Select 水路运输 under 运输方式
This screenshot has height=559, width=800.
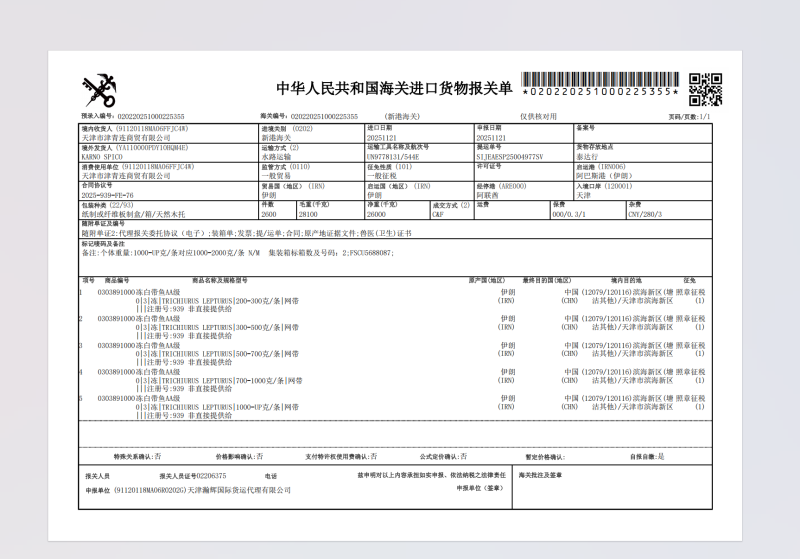click(276, 157)
